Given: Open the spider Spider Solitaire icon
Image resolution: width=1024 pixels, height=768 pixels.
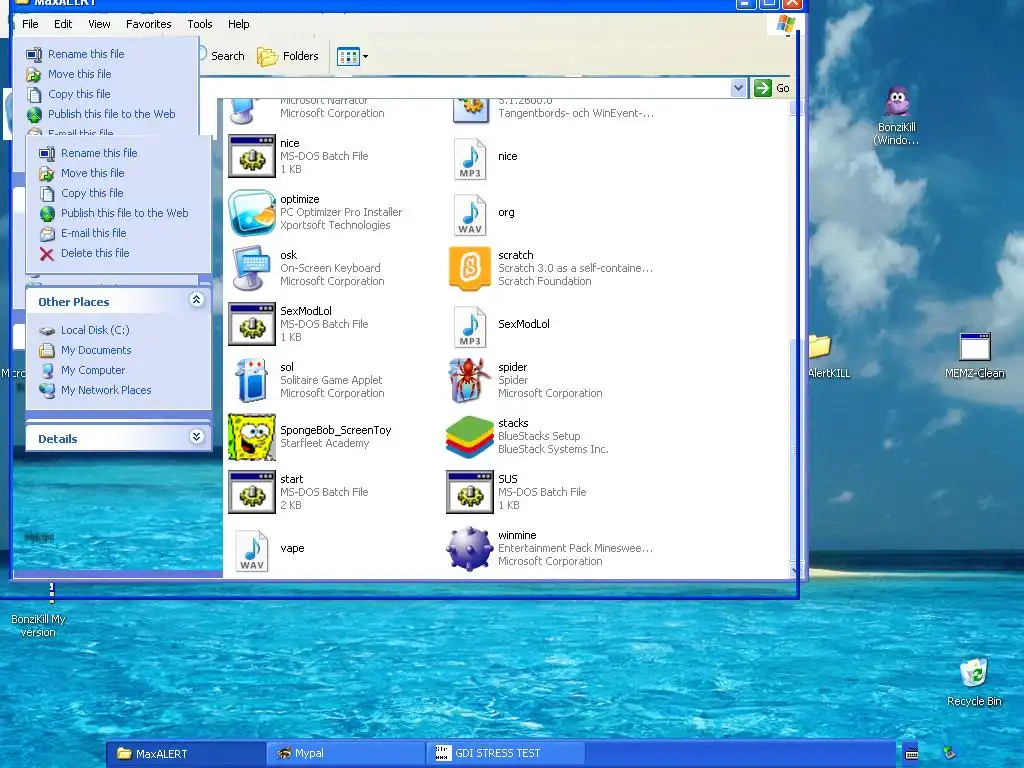Looking at the screenshot, I should pos(470,380).
